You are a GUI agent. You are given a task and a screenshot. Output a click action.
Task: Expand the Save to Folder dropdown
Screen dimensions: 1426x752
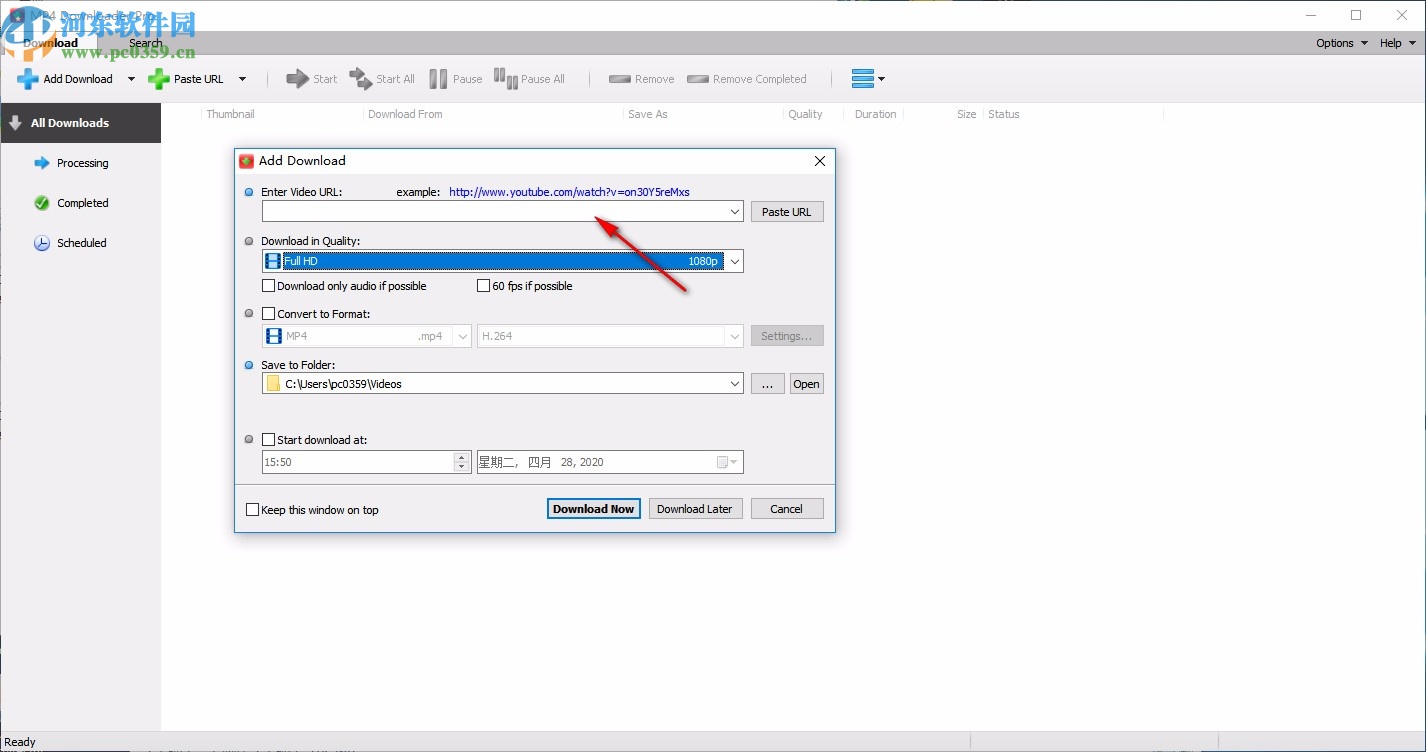pyautogui.click(x=735, y=383)
